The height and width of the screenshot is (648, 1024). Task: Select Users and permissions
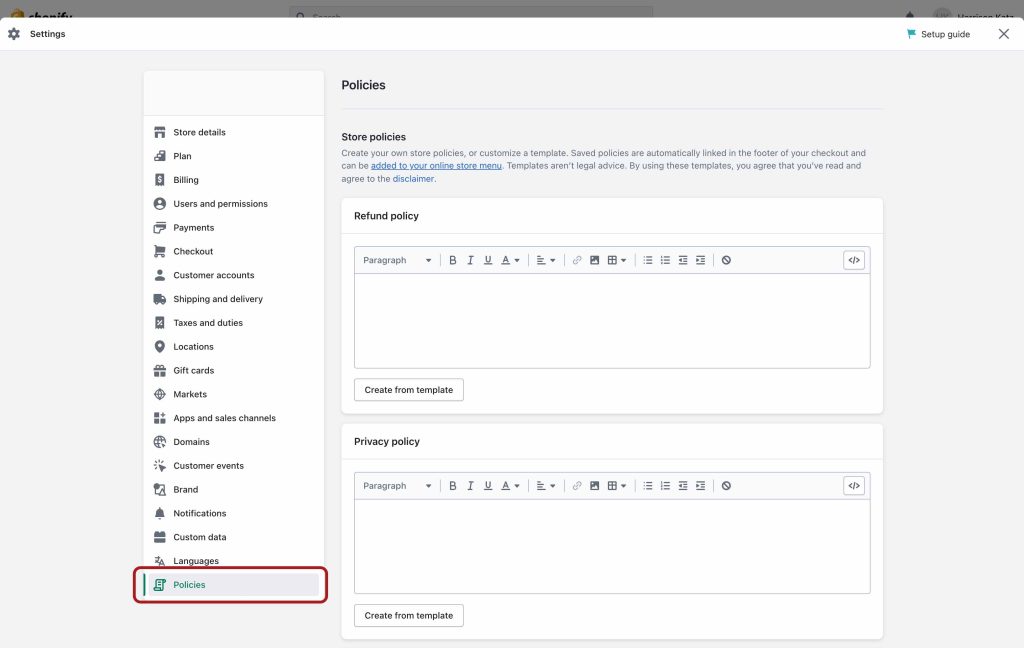(234, 204)
